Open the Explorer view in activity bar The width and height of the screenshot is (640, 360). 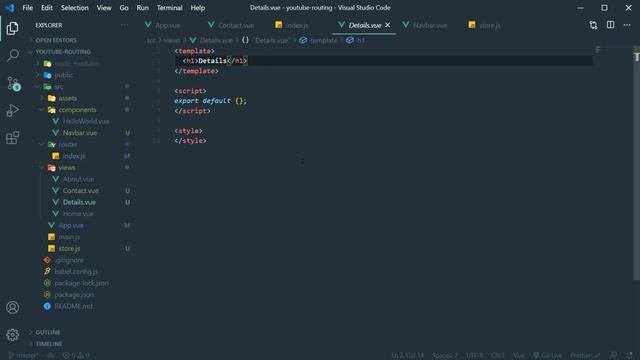(12, 28)
